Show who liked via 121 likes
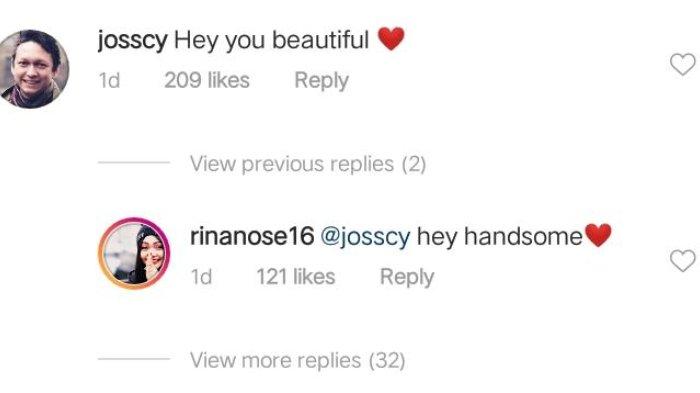700x393 pixels. click(296, 276)
